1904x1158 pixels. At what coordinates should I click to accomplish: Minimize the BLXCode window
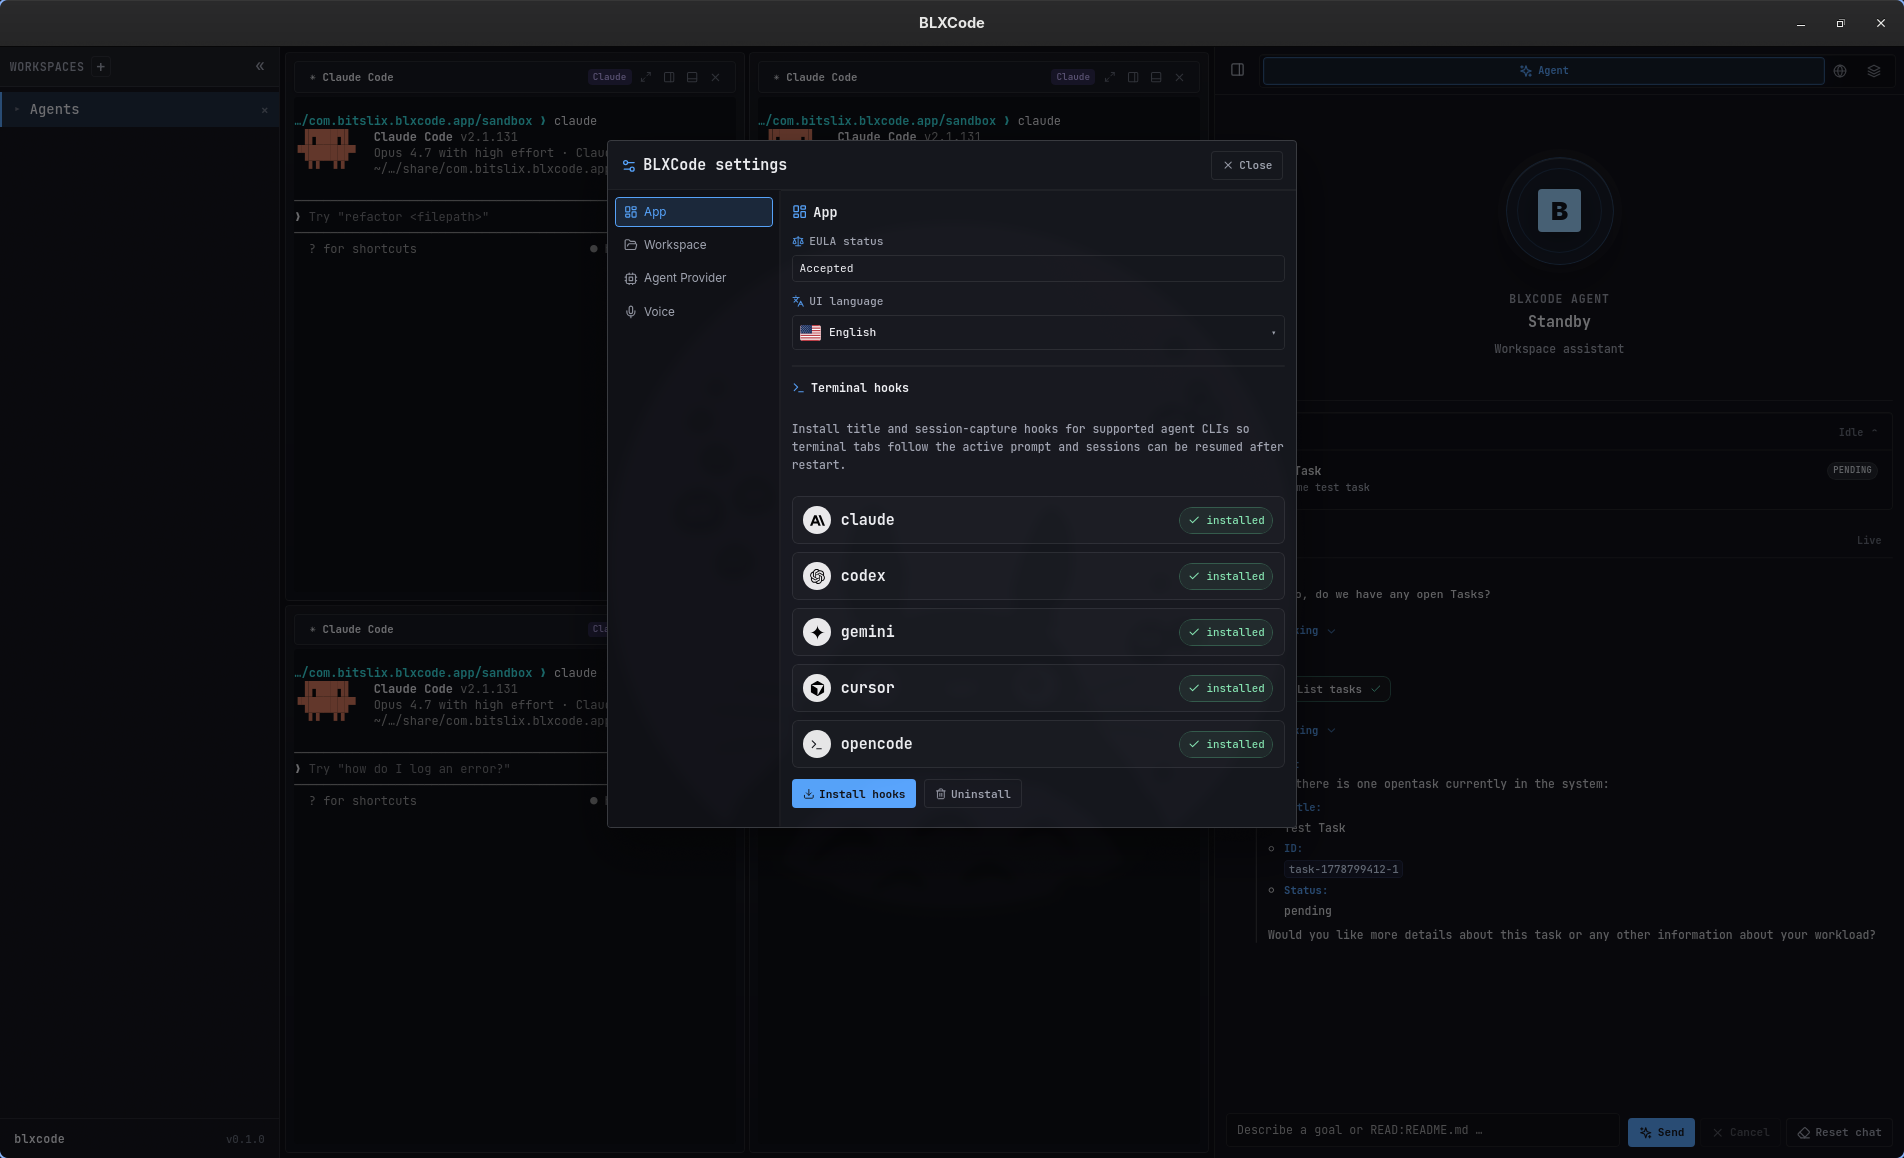click(x=1800, y=23)
